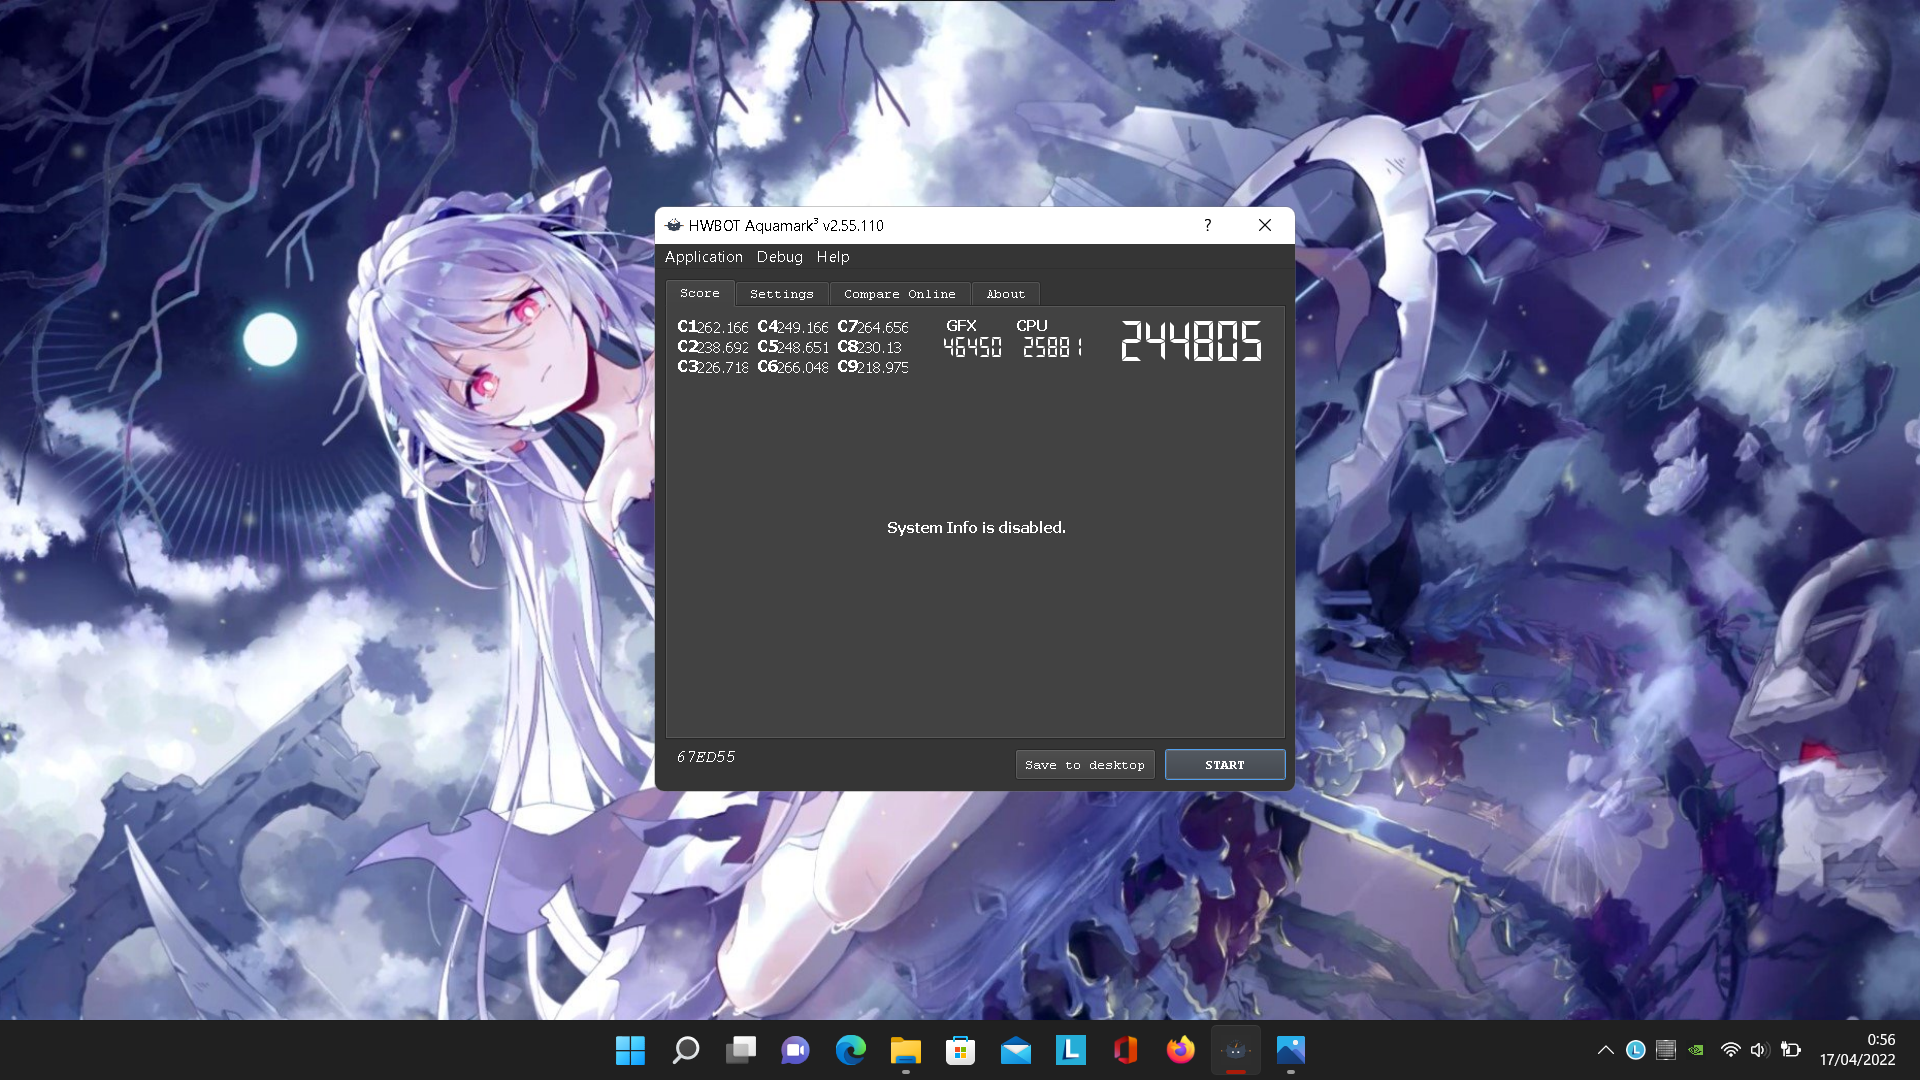Select the C8 value 230.13

(880, 348)
